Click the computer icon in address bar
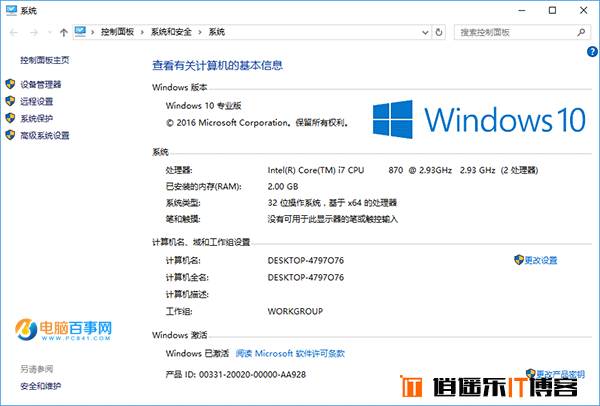The height and width of the screenshot is (406, 600). coord(80,31)
